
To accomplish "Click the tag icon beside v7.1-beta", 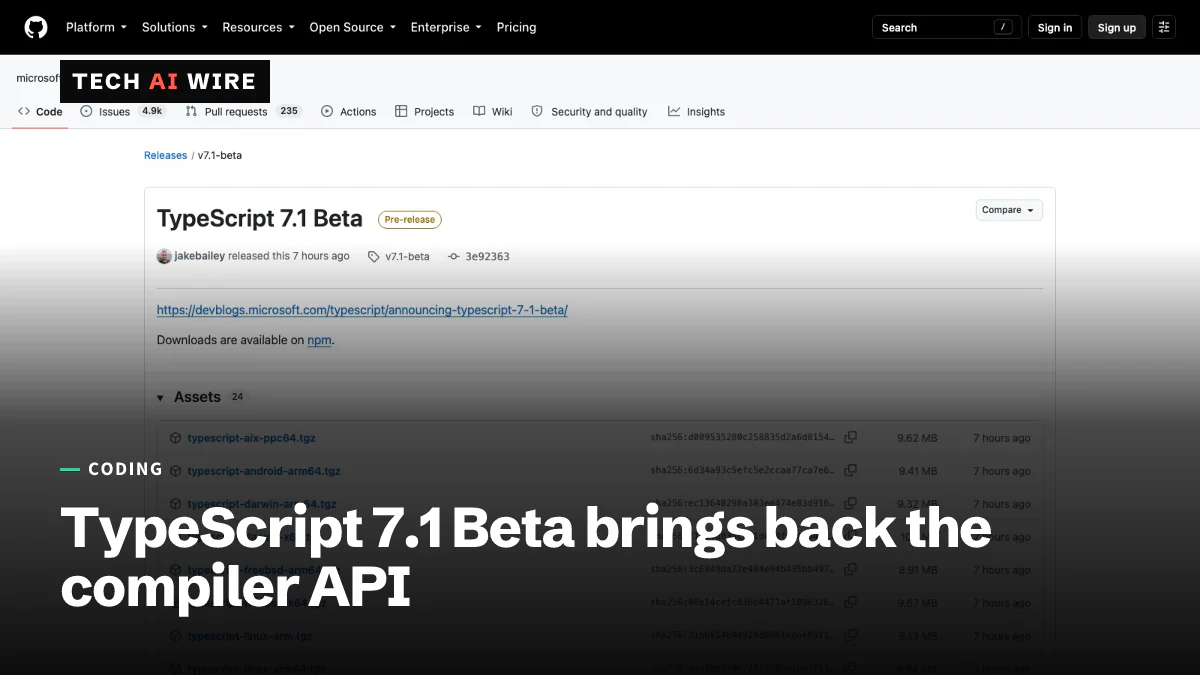I will [374, 256].
